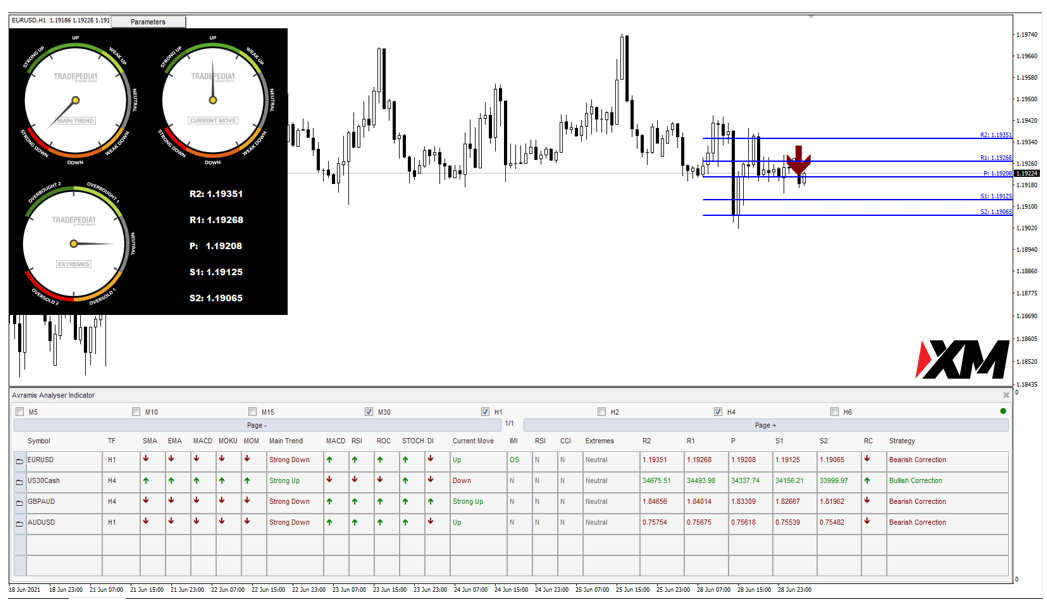Image resolution: width=1047 pixels, height=603 pixels.
Task: Go to next page with Page + button
Action: (765, 425)
